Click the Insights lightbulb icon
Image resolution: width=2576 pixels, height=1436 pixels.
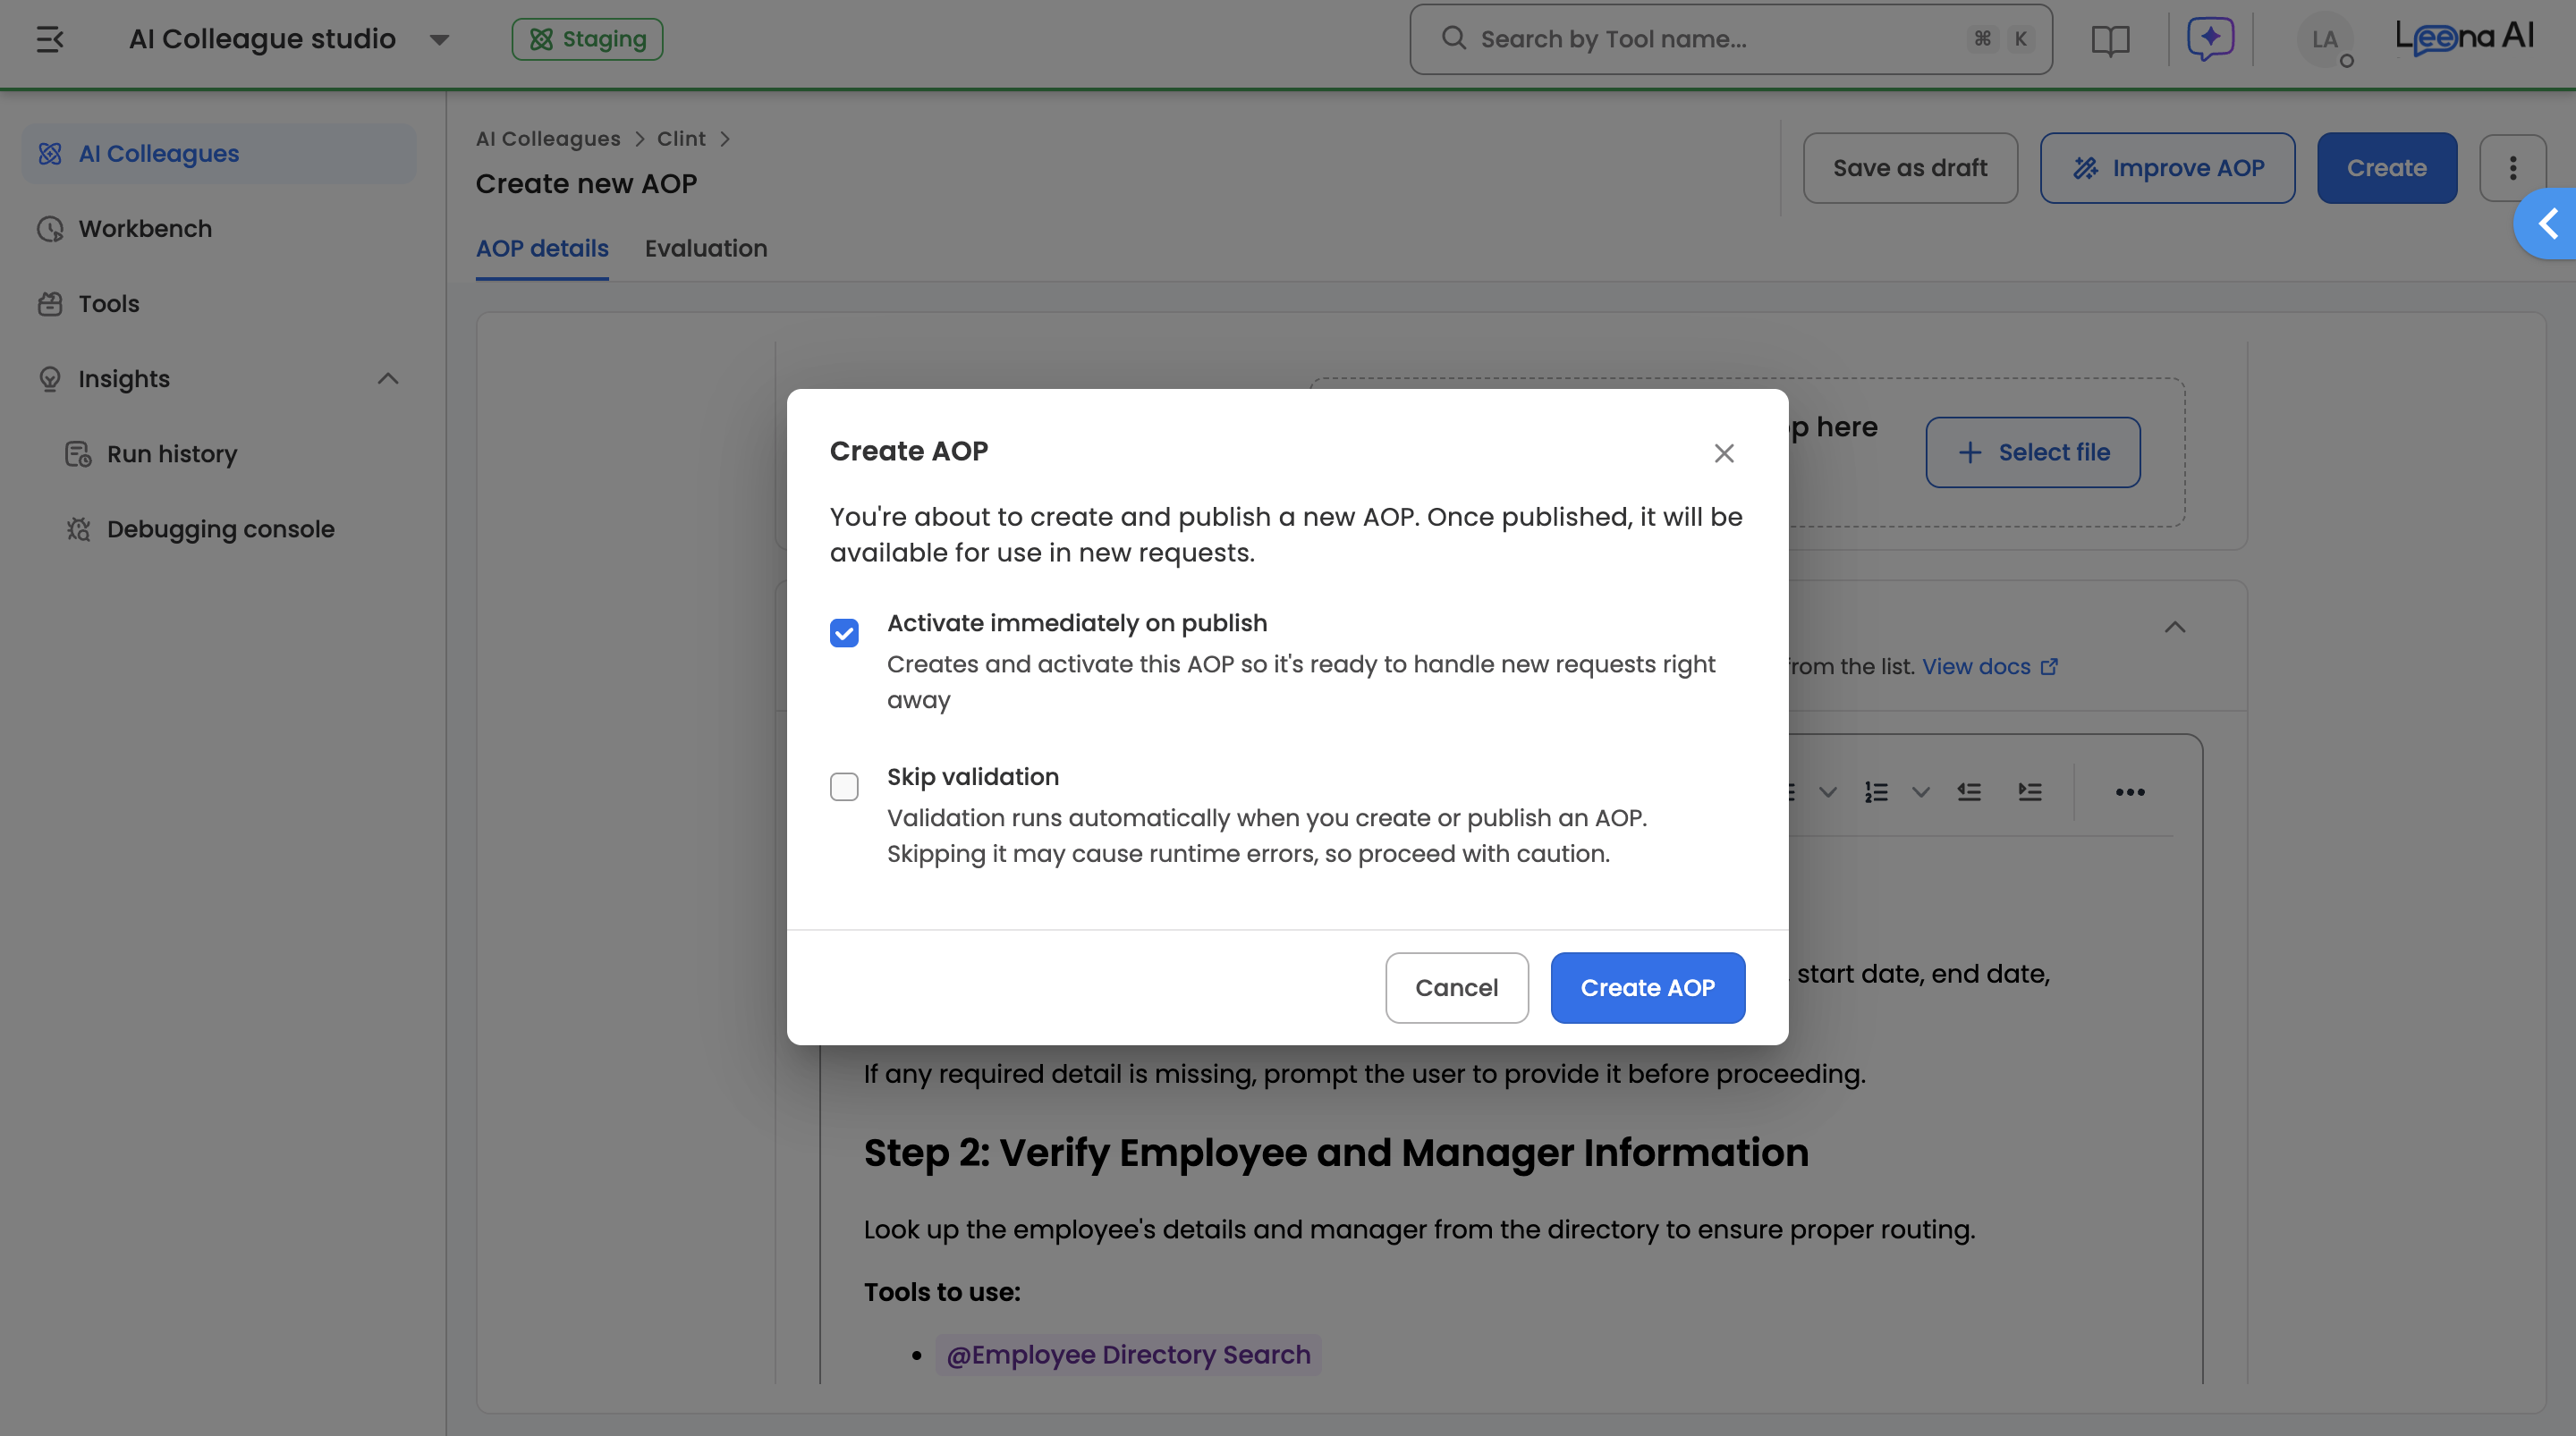pos(50,379)
